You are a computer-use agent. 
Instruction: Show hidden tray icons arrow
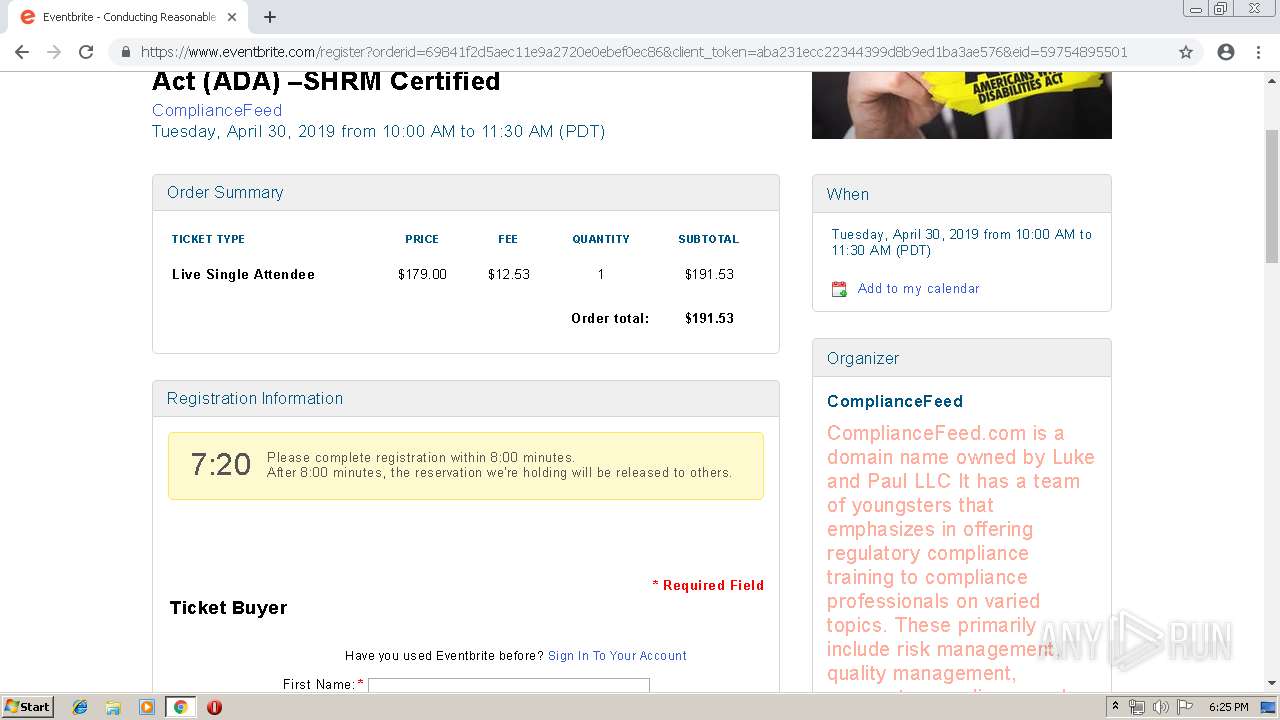coord(1116,707)
